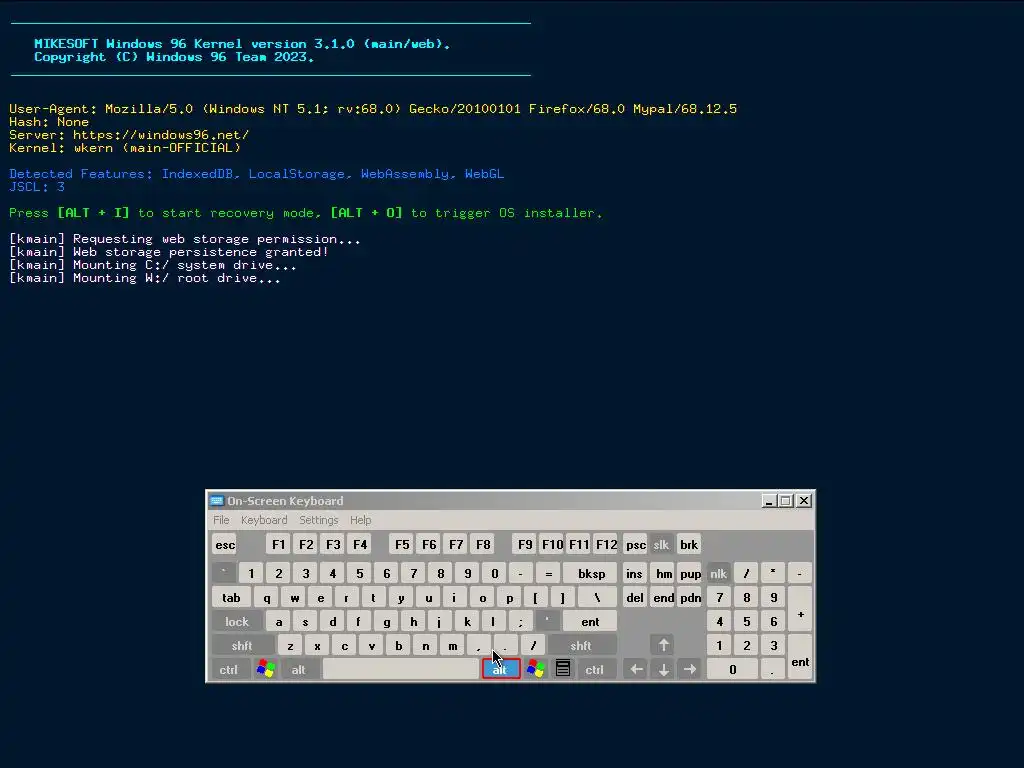
Task: Click the psc print screen key
Action: (x=635, y=545)
